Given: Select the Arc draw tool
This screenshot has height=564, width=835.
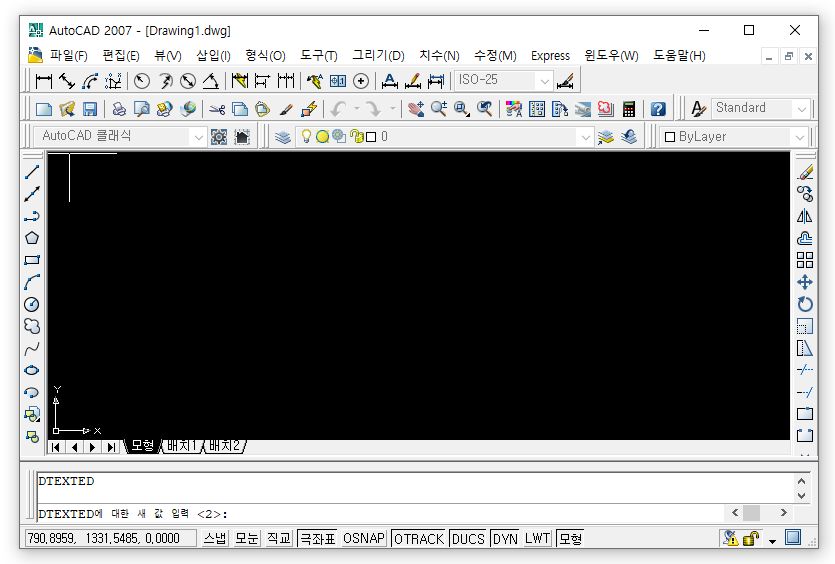Looking at the screenshot, I should (32, 282).
